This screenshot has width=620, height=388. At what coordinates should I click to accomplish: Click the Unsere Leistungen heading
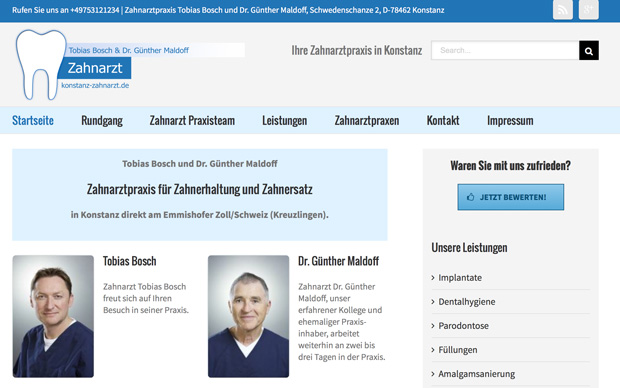point(469,248)
